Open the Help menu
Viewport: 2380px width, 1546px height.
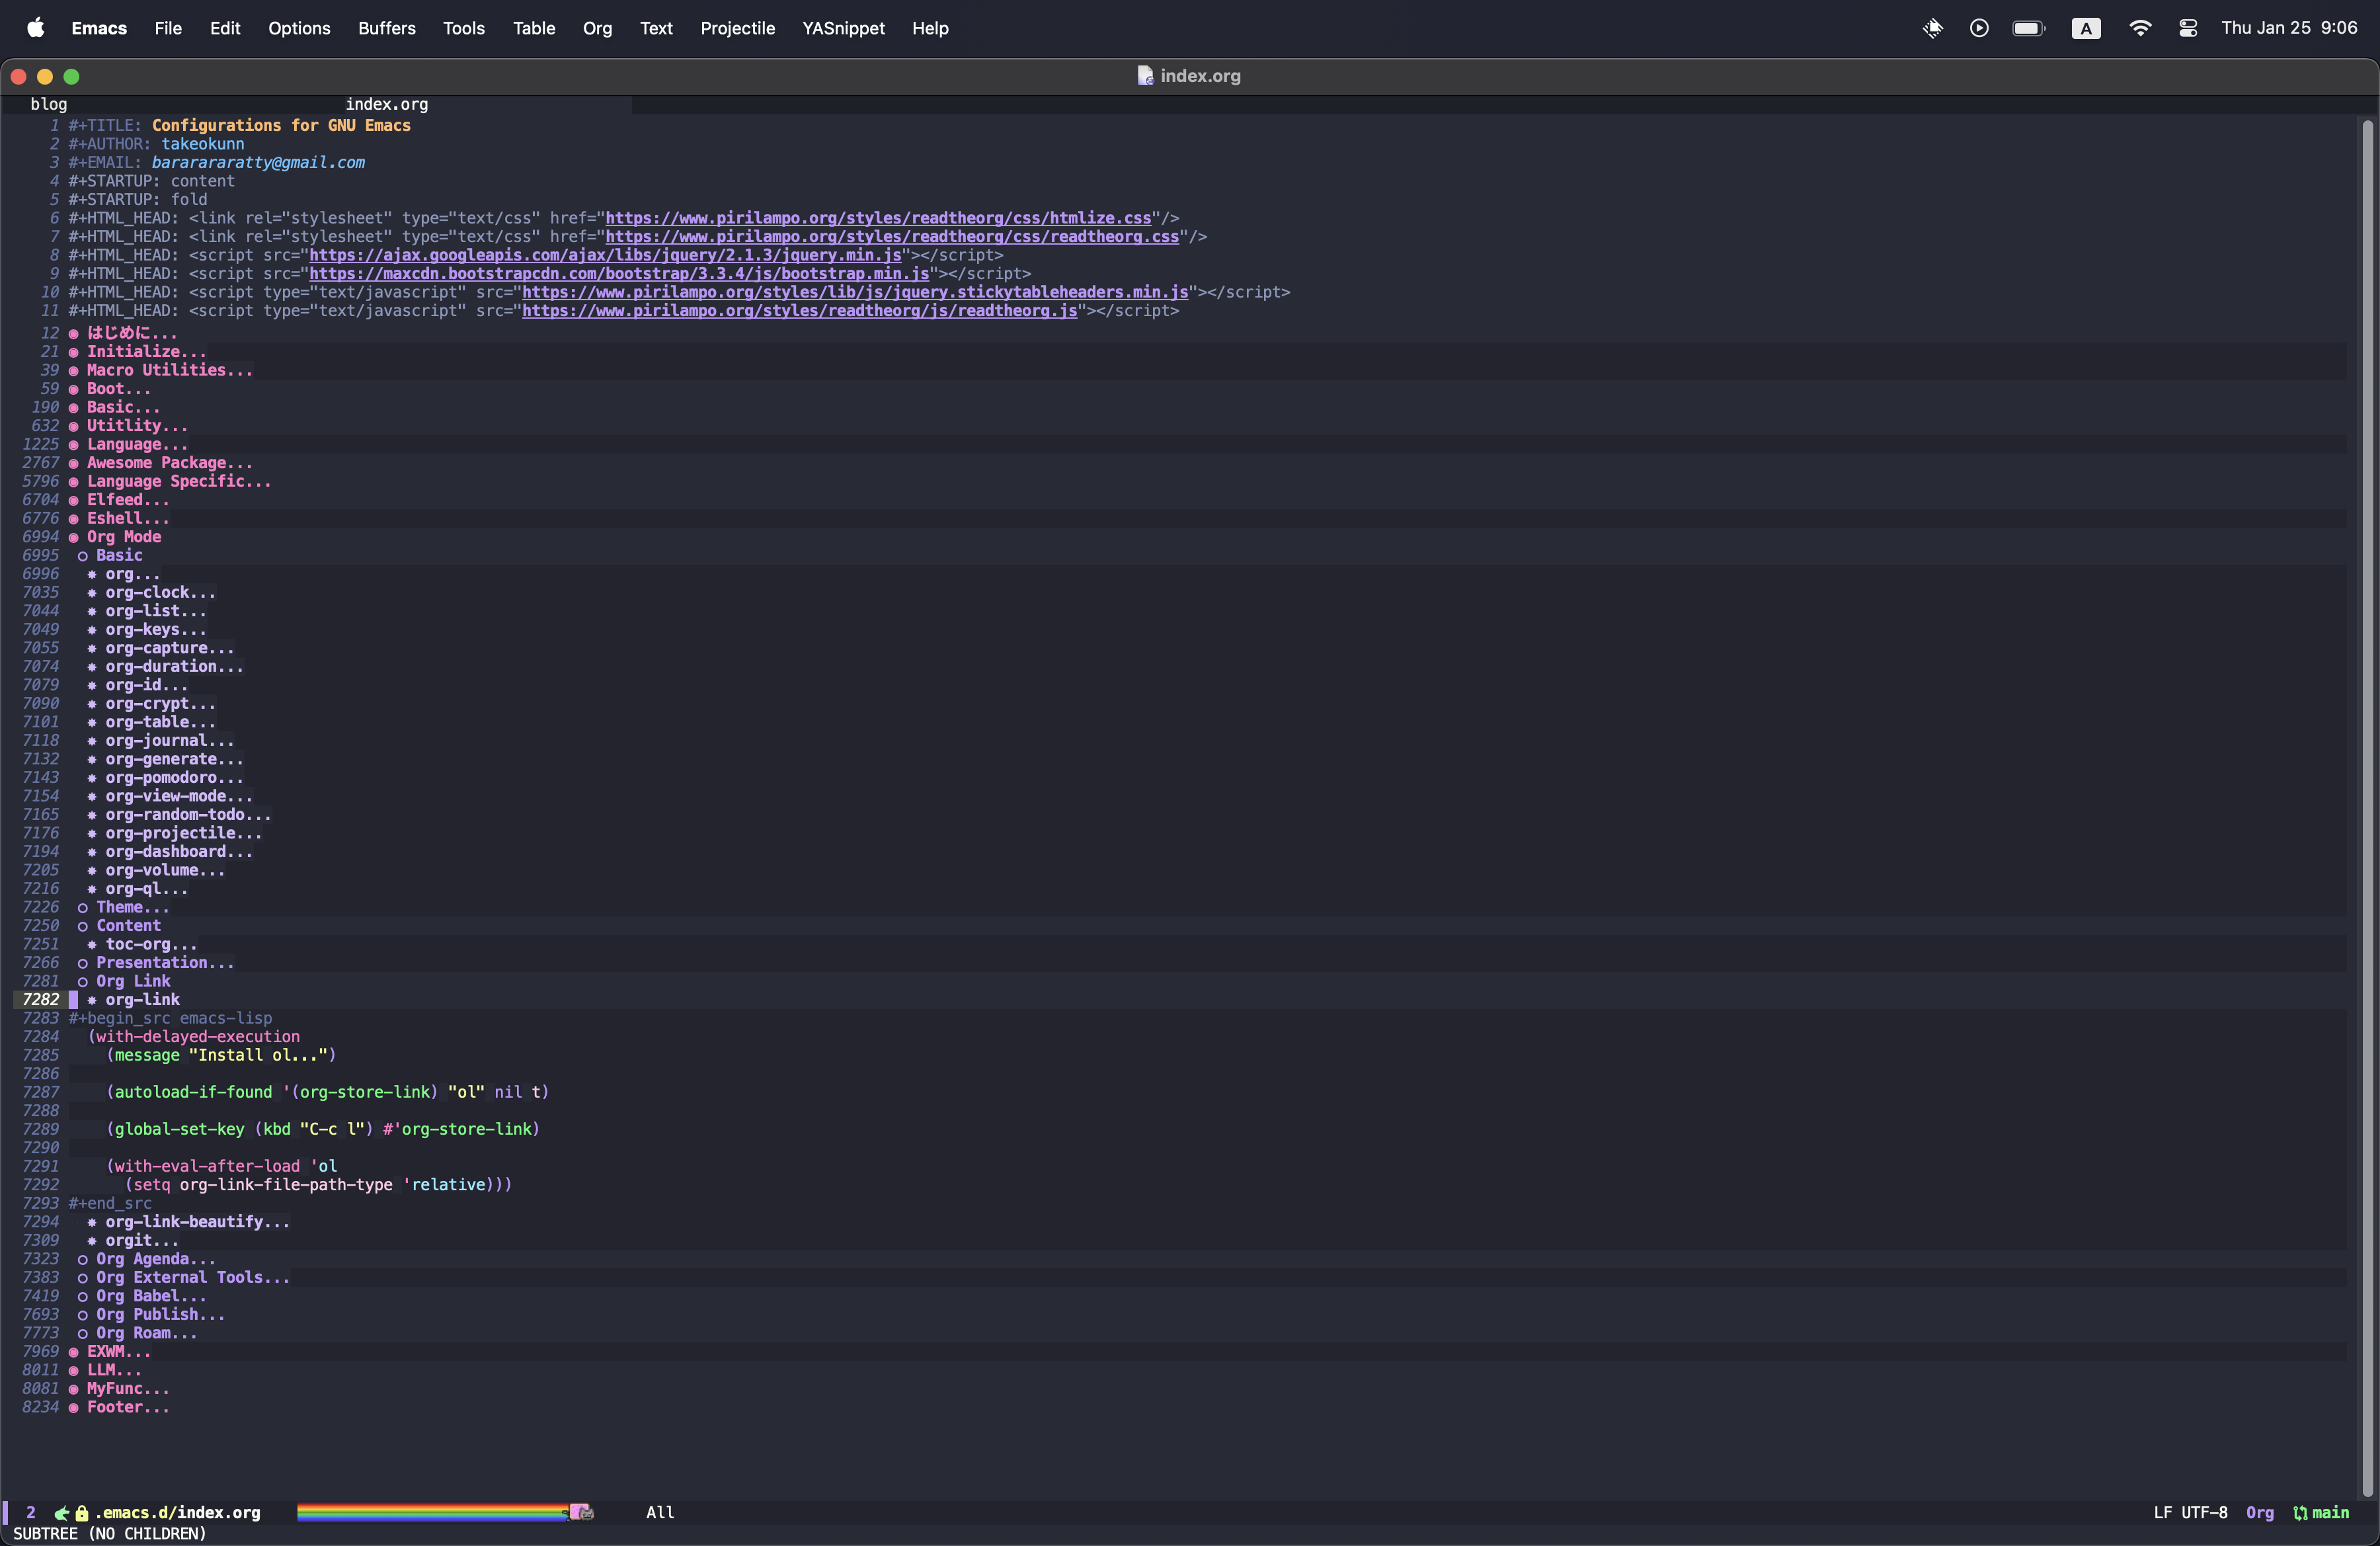(930, 28)
